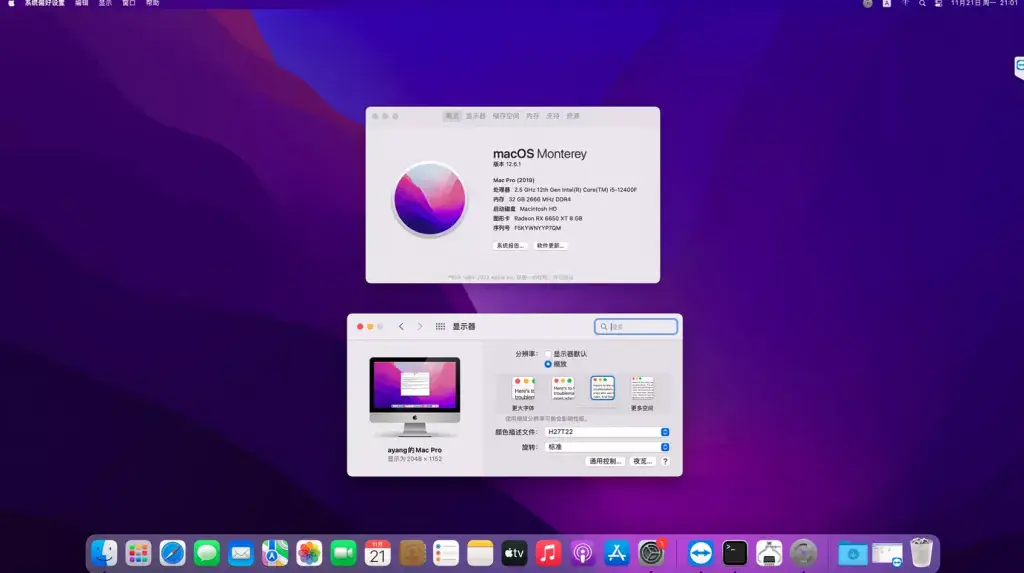Click the 系统报告 button
Viewport: 1024px width, 573px height.
(x=509, y=246)
